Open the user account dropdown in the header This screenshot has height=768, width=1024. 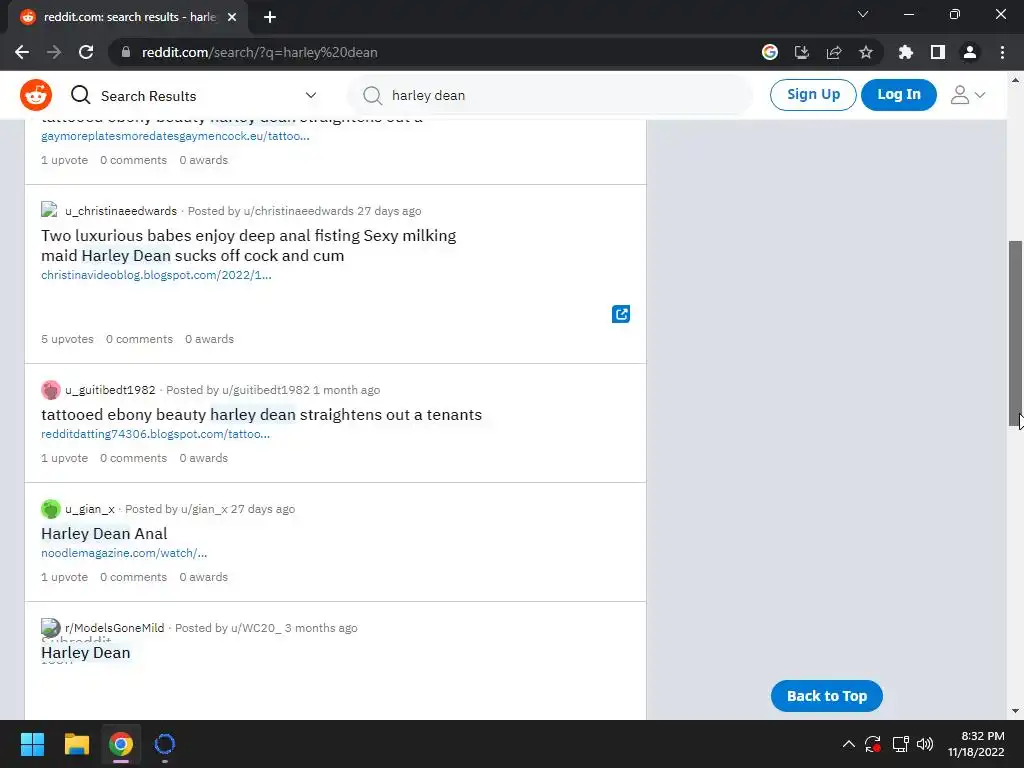click(x=968, y=95)
